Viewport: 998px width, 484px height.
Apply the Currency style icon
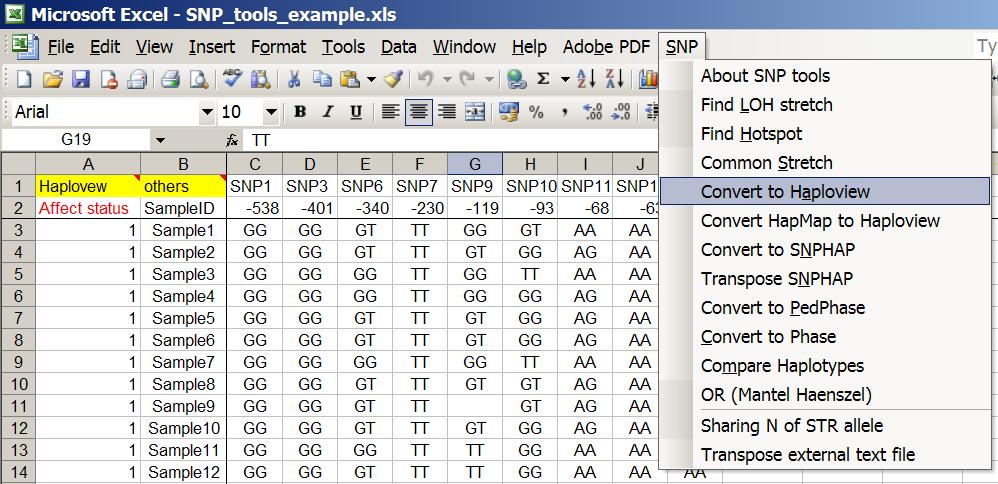point(508,113)
